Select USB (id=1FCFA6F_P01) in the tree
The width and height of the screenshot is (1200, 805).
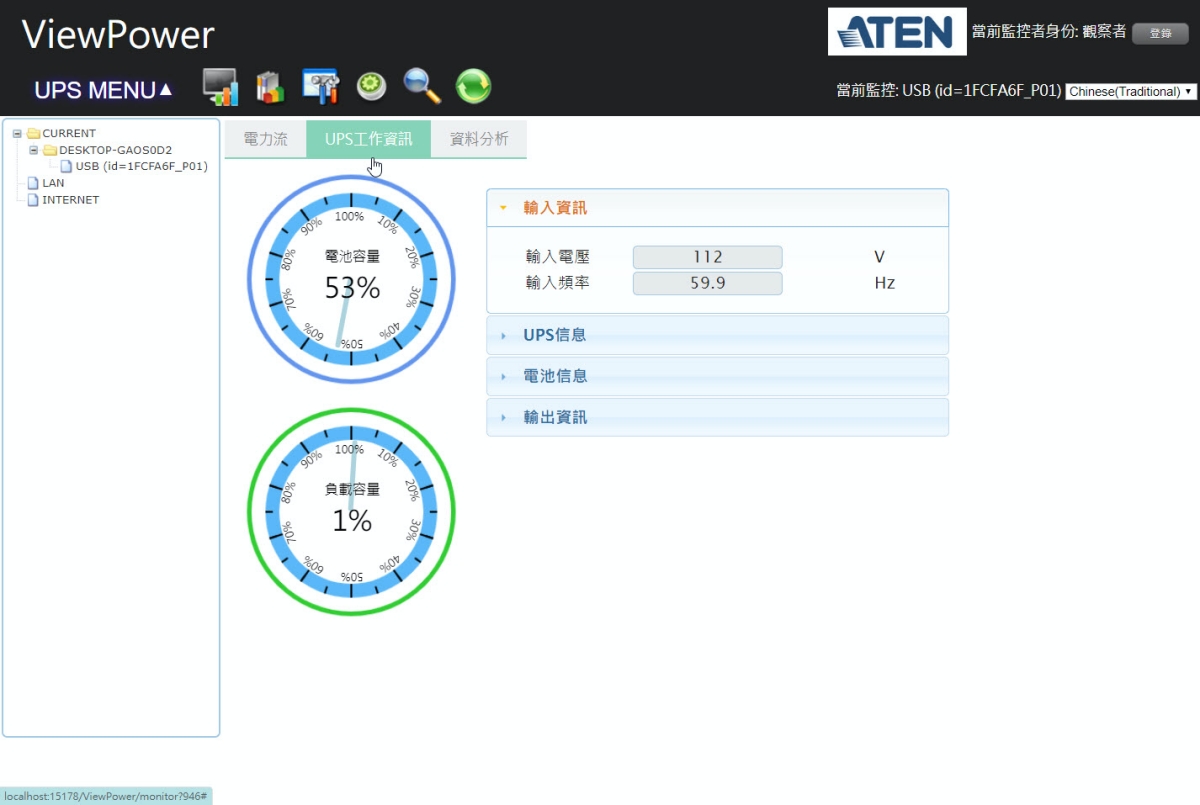tap(141, 166)
